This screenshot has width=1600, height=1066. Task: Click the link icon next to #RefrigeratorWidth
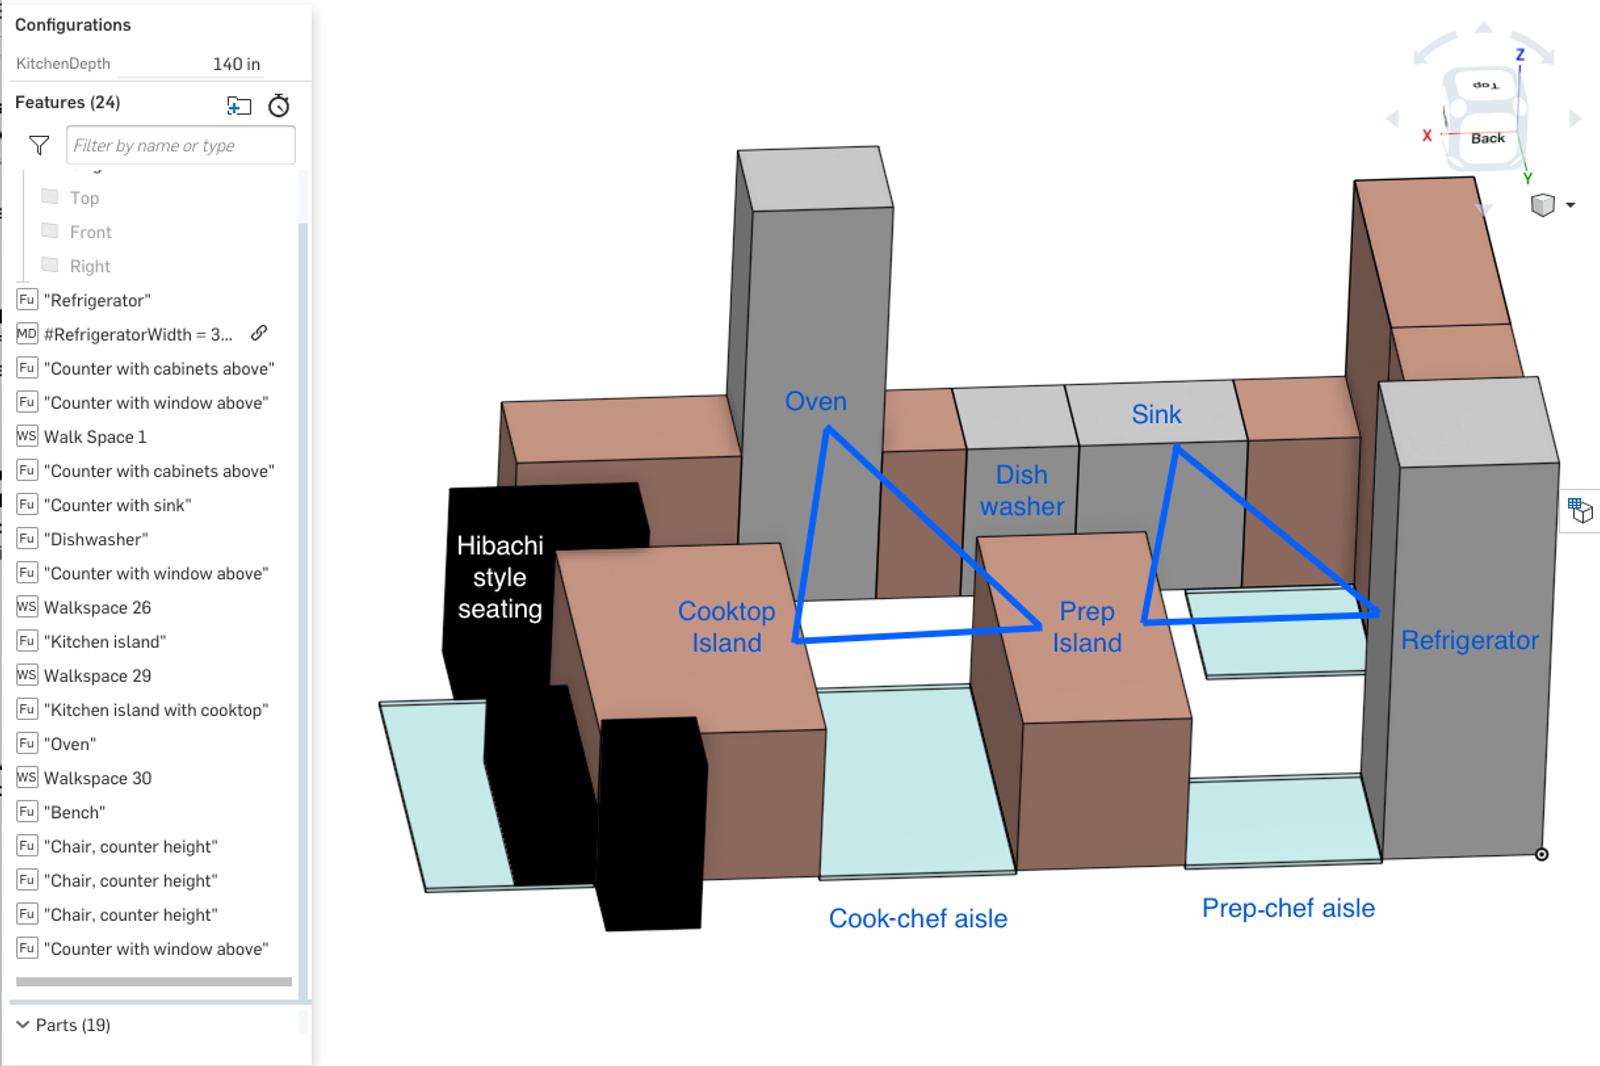coord(259,333)
